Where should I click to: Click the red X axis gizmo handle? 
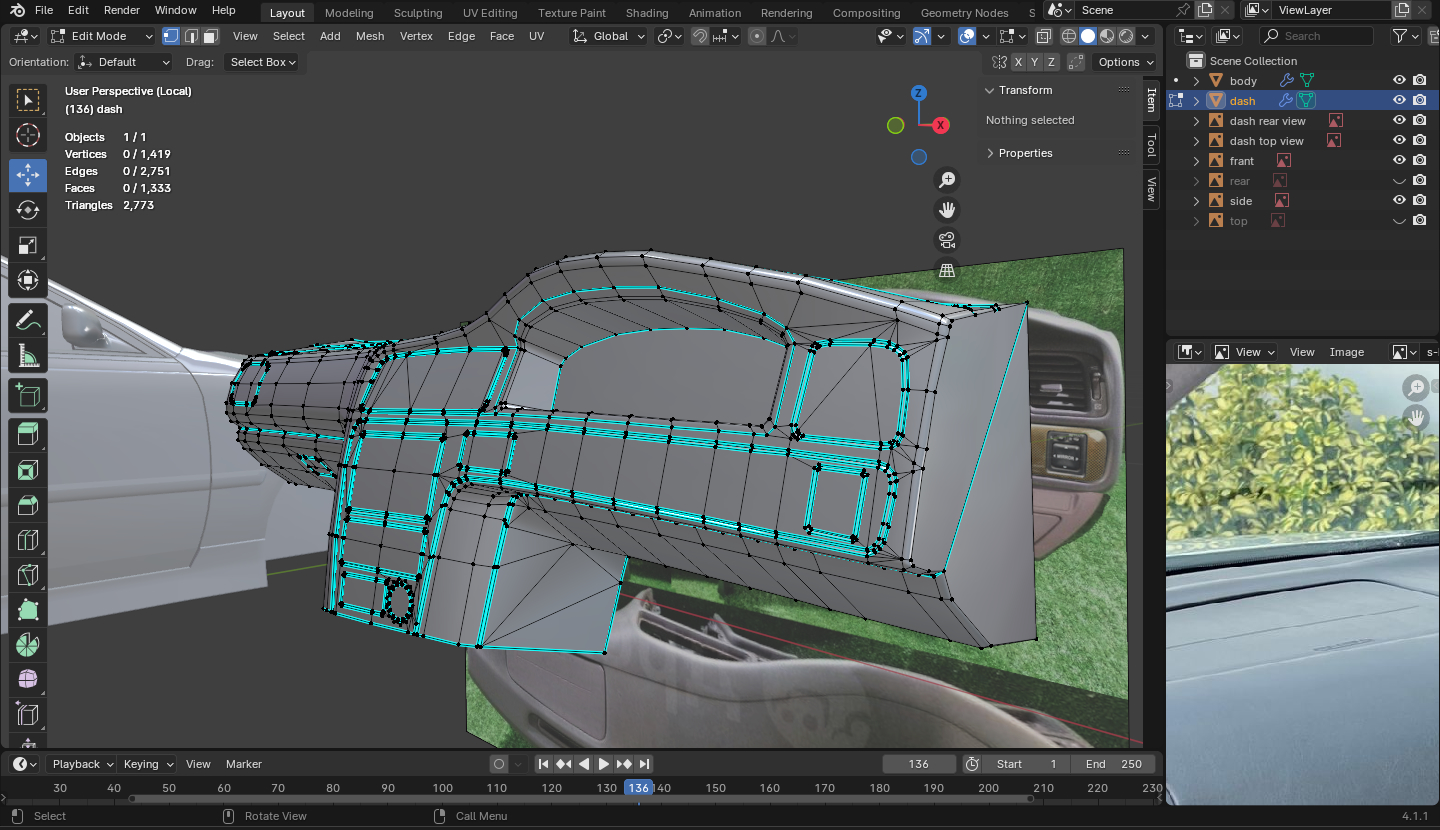pyautogui.click(x=941, y=125)
